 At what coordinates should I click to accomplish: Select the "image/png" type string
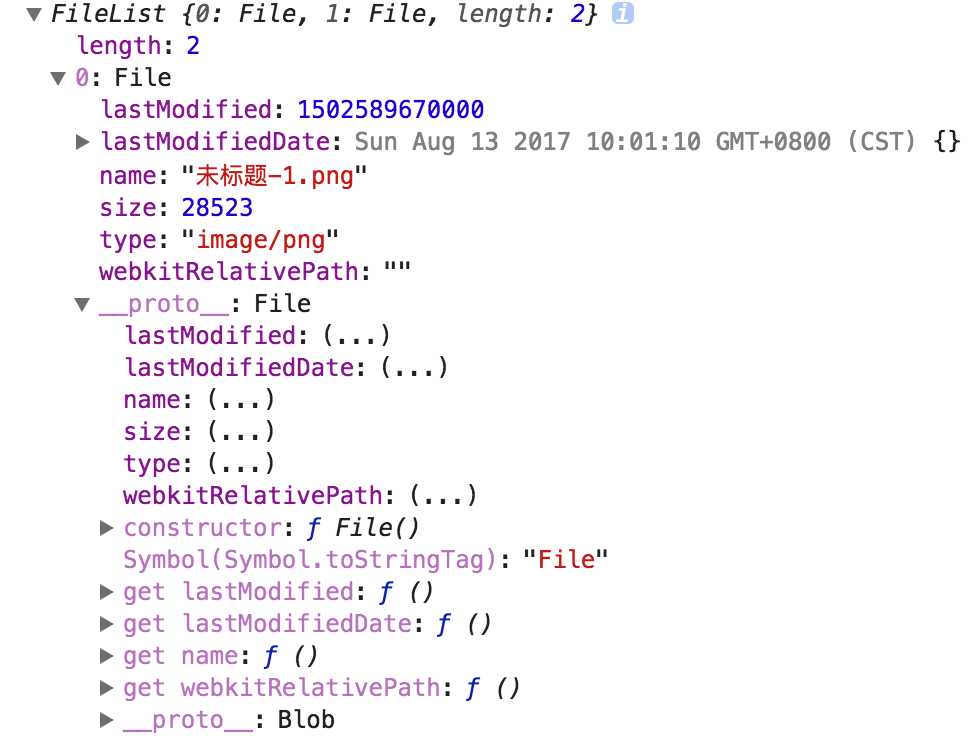tap(260, 239)
